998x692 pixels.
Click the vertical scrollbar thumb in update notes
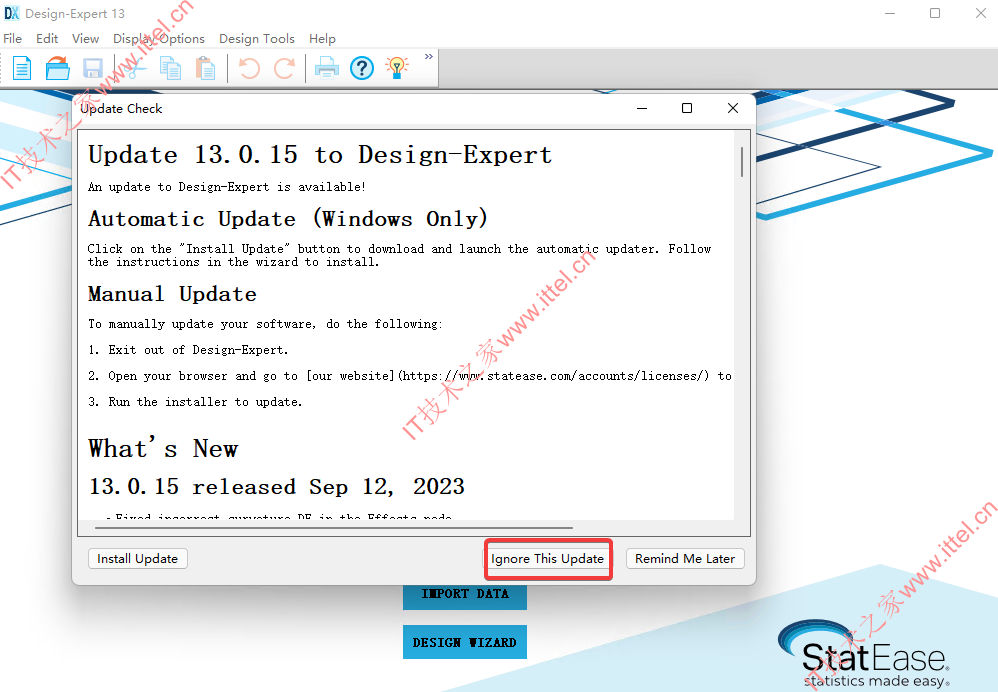click(741, 162)
